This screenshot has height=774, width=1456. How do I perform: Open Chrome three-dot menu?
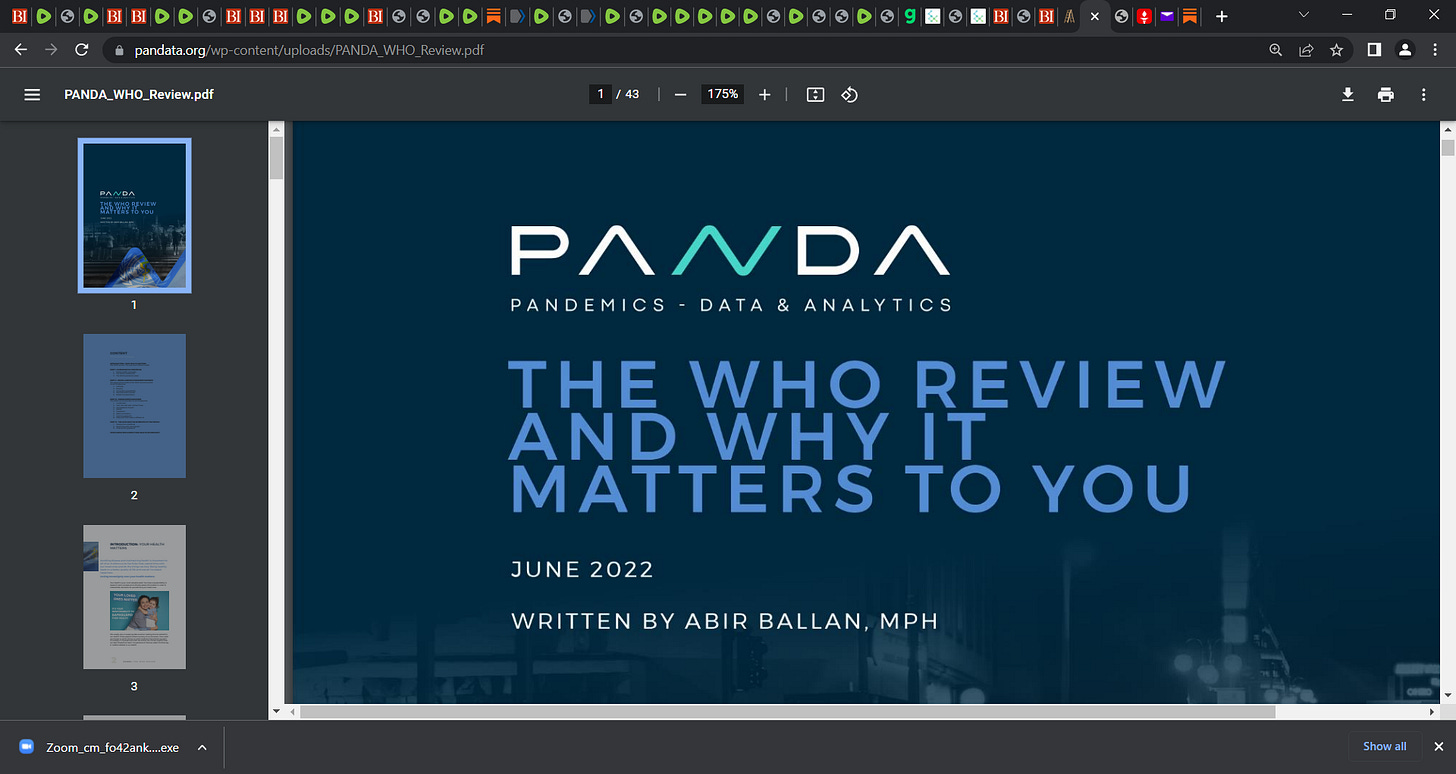(x=1436, y=50)
